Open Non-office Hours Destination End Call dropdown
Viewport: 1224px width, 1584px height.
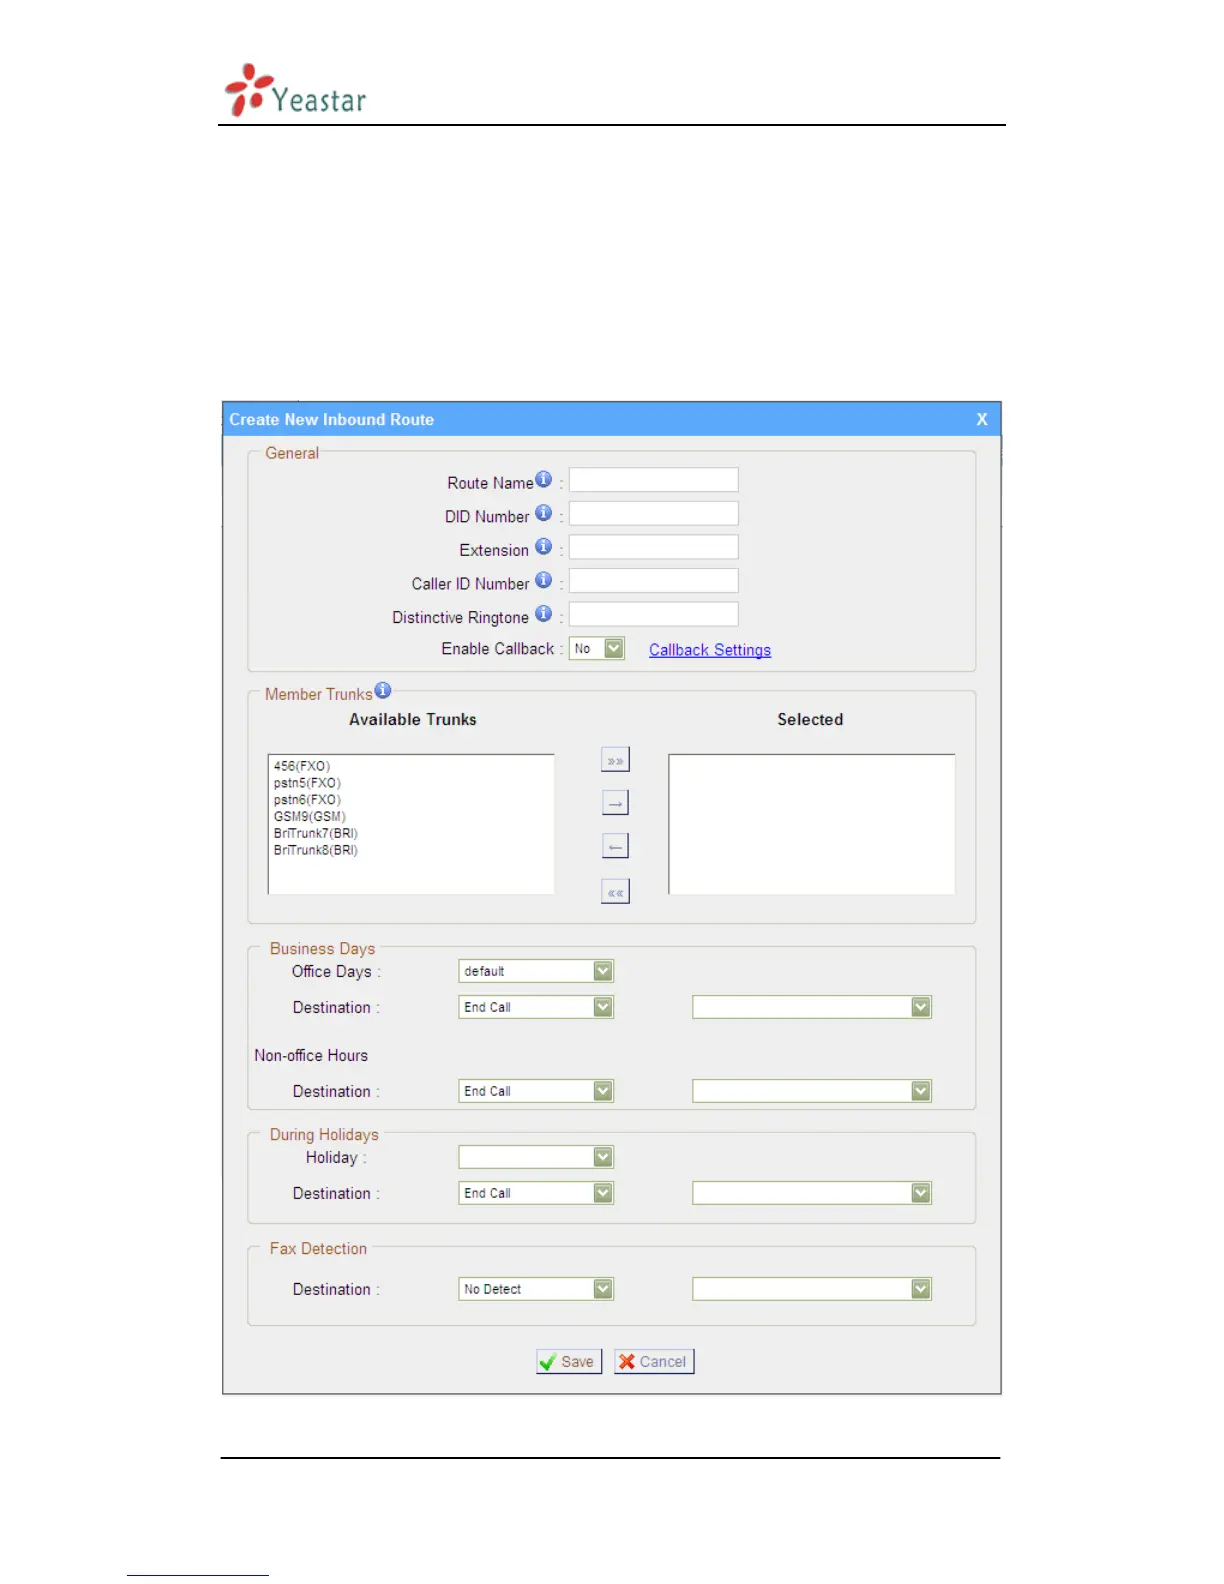(536, 1091)
